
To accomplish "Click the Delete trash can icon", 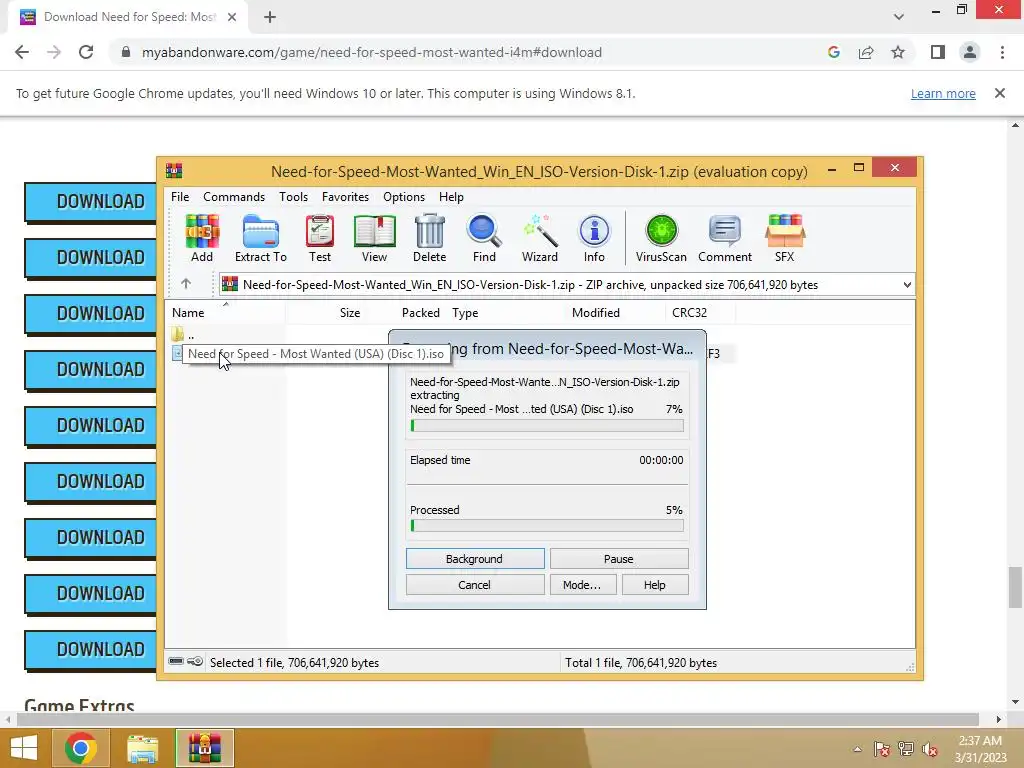I will (x=429, y=238).
